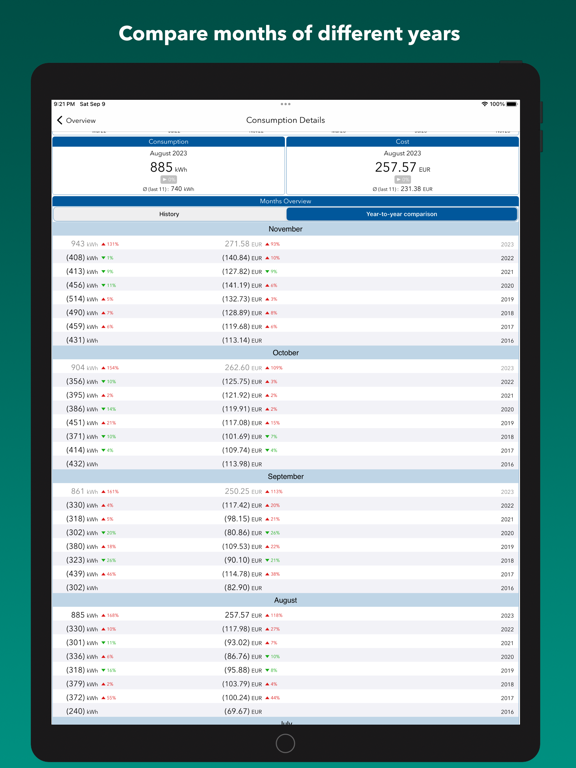The width and height of the screenshot is (576, 768).
Task: Tap the November section header
Action: click(286, 229)
